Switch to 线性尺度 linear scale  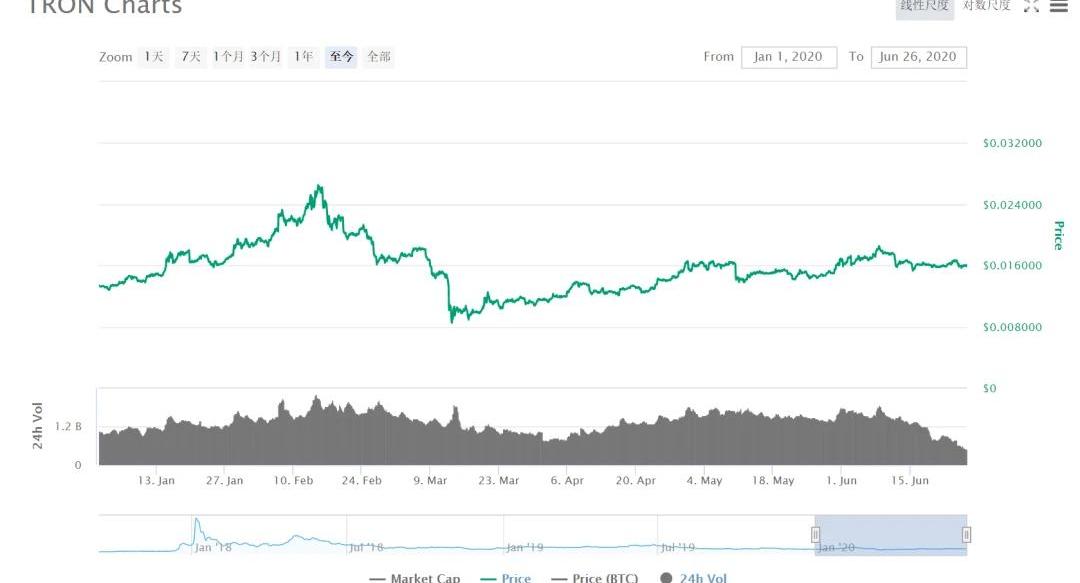point(924,6)
